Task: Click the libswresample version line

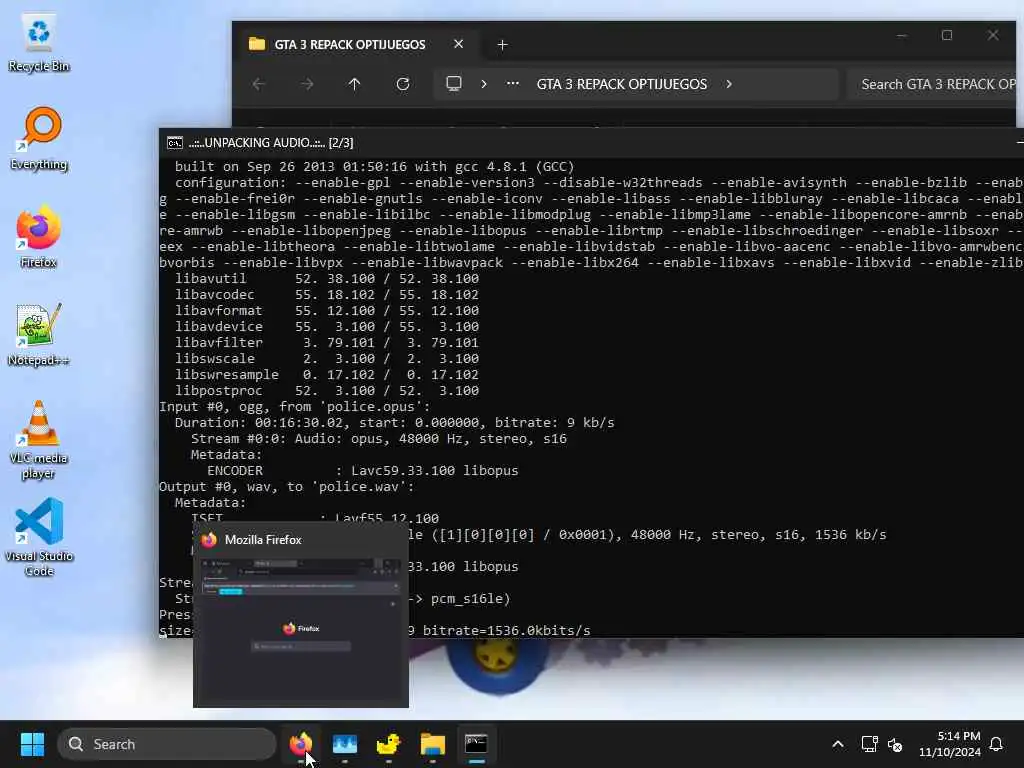Action: 327,375
